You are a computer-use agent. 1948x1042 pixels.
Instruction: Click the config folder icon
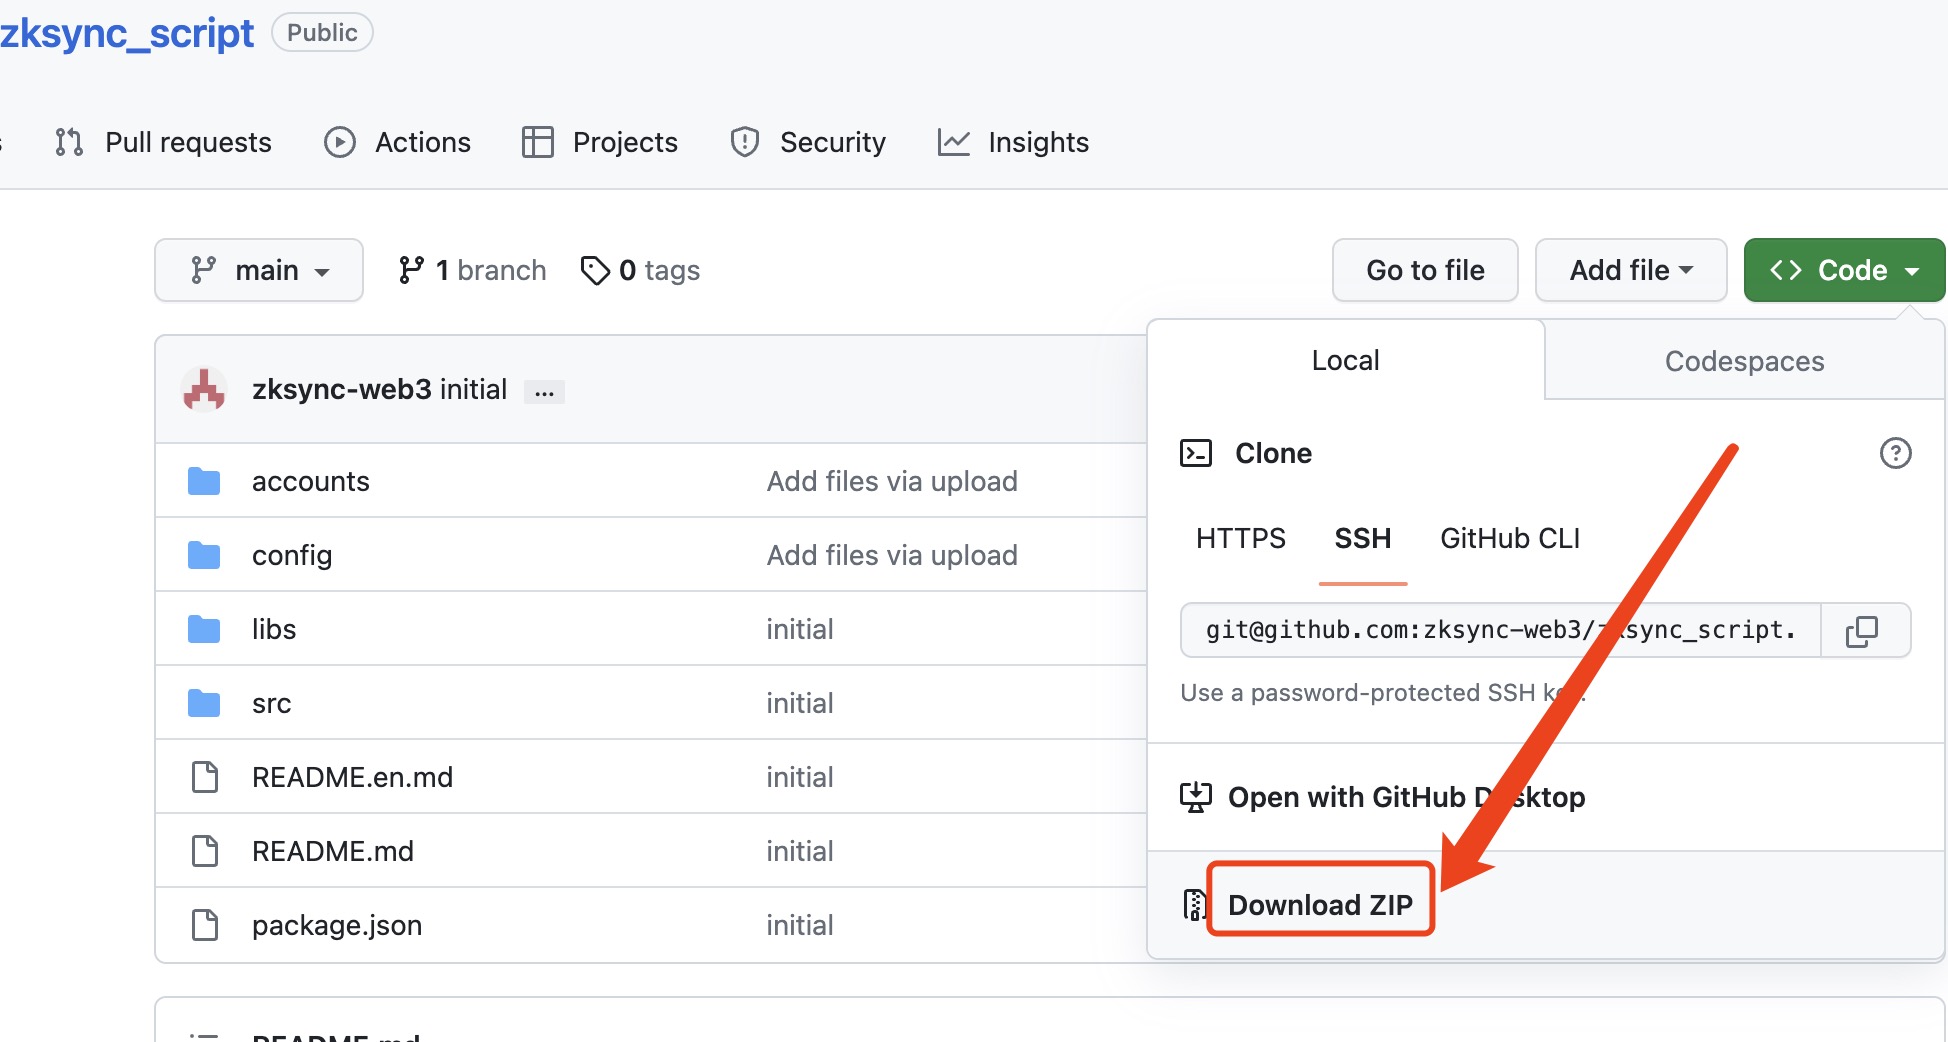[x=204, y=555]
